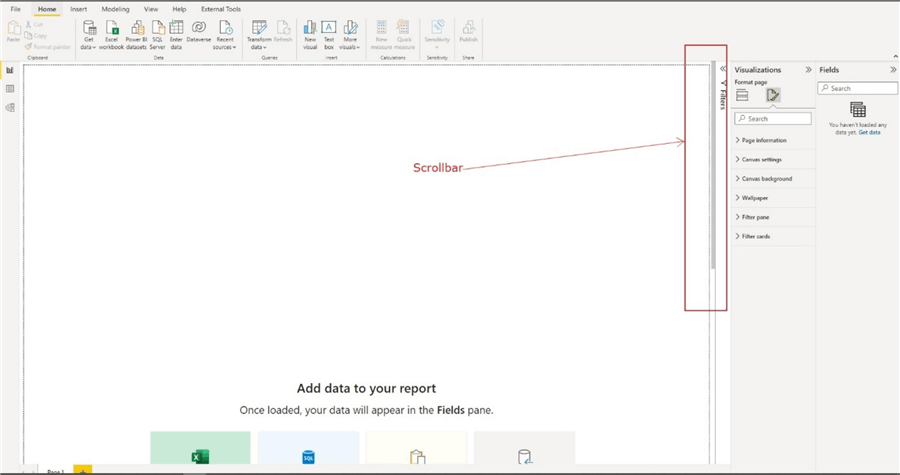Expand the Canvas background section
The image size is (900, 475).
(773, 179)
